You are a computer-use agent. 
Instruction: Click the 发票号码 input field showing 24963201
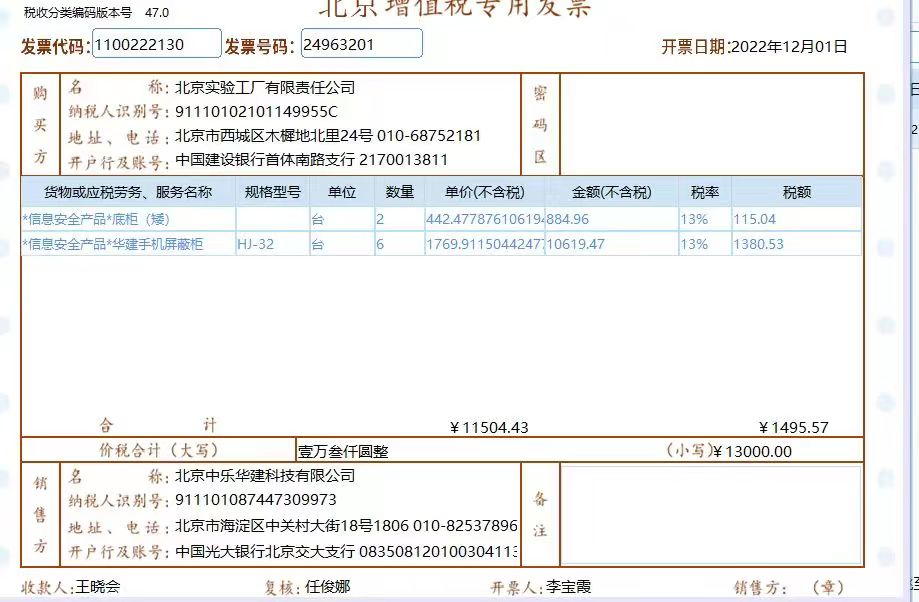[x=360, y=43]
